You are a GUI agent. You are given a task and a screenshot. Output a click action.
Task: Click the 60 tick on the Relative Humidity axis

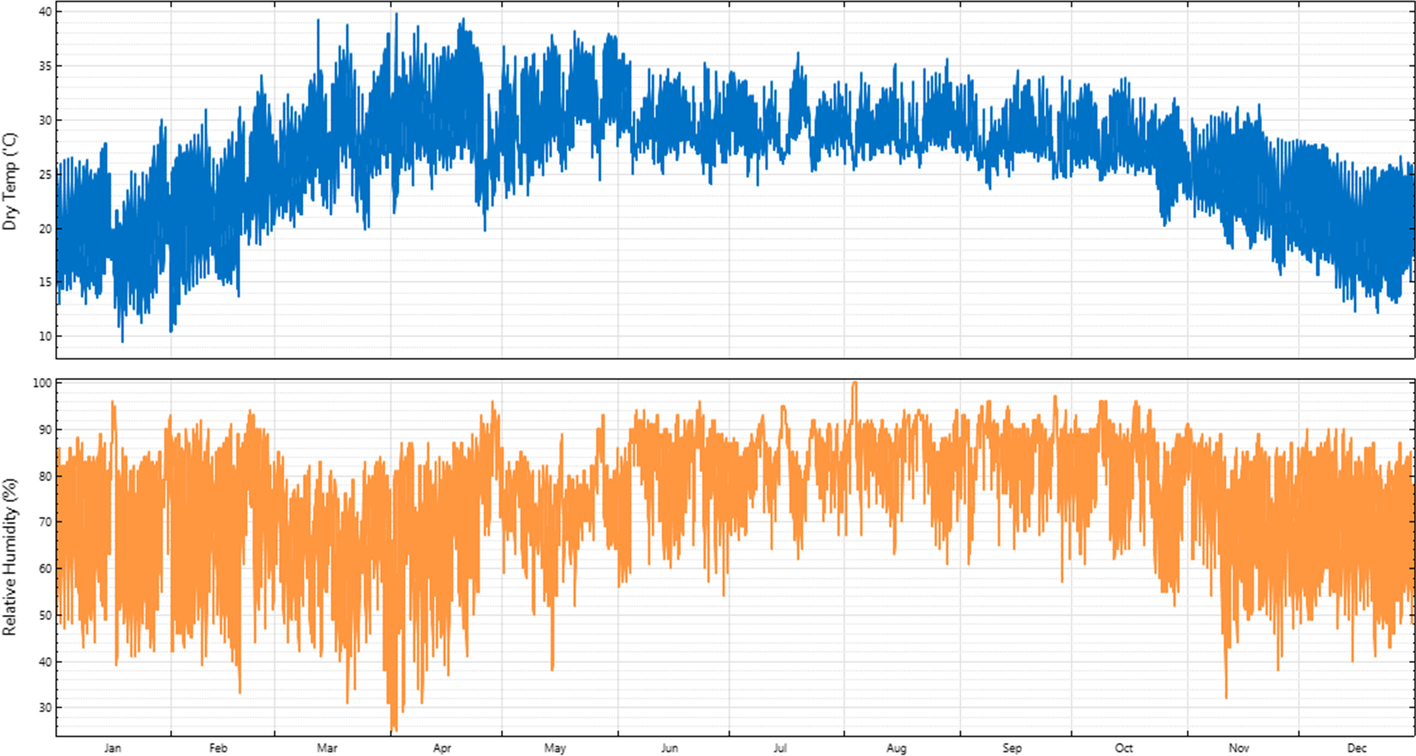tap(45, 569)
